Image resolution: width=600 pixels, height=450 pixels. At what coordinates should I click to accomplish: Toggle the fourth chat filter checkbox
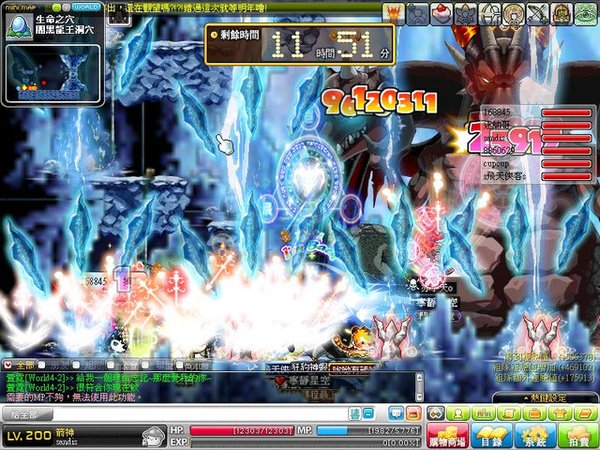(x=111, y=365)
